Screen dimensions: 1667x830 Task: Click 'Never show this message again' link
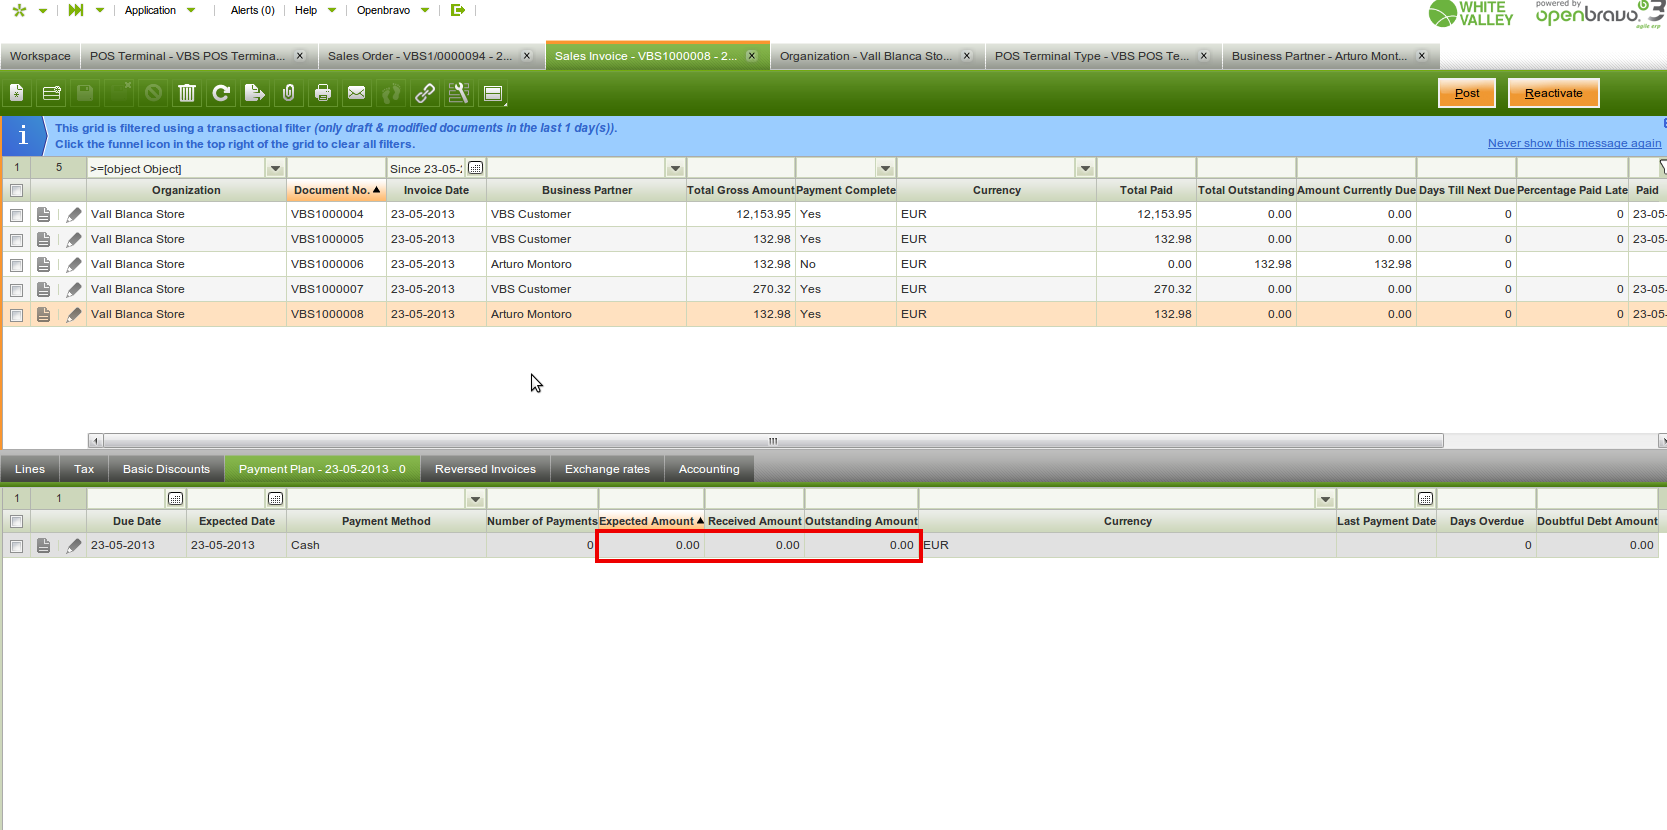coord(1574,143)
